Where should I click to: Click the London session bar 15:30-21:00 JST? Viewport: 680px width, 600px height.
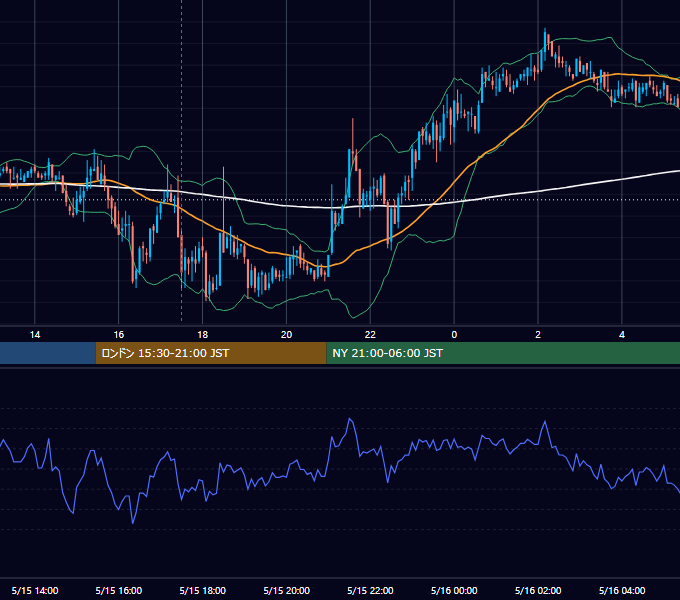[x=211, y=353]
